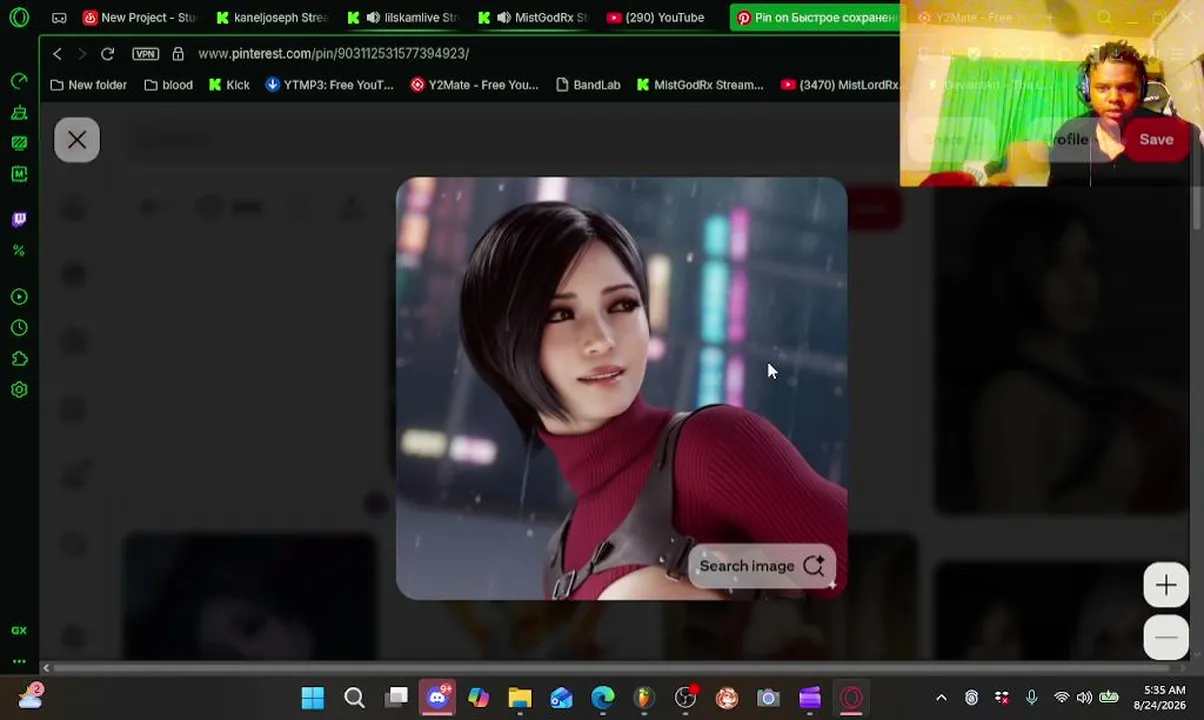Screen dimensions: 1204x720
Task: Open the striped-panel sidebar icon
Action: pos(19,143)
